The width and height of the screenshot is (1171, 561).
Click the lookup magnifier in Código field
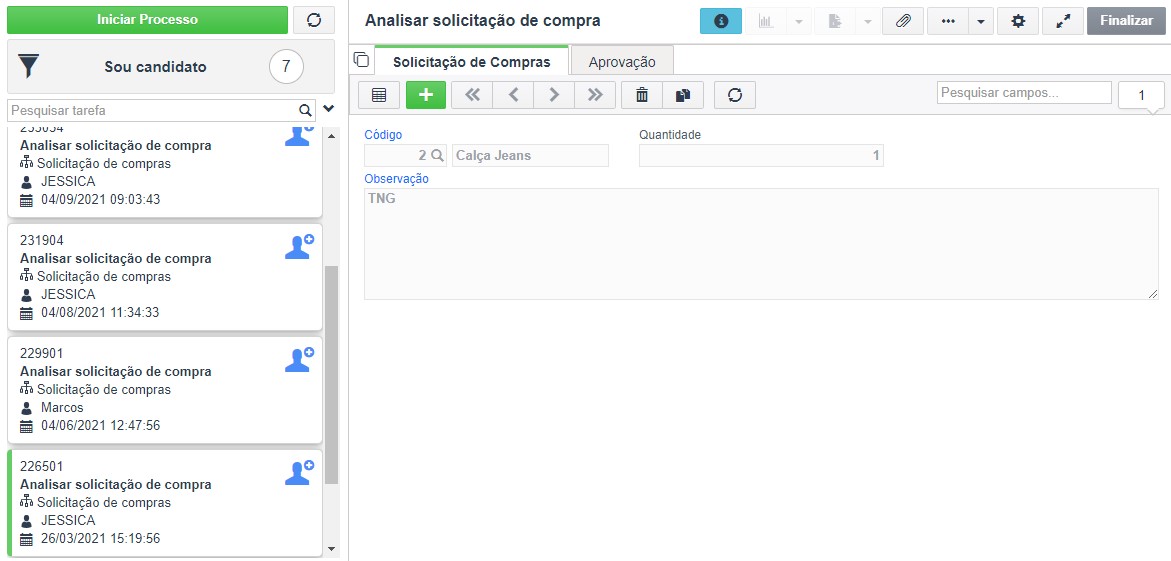[x=438, y=155]
